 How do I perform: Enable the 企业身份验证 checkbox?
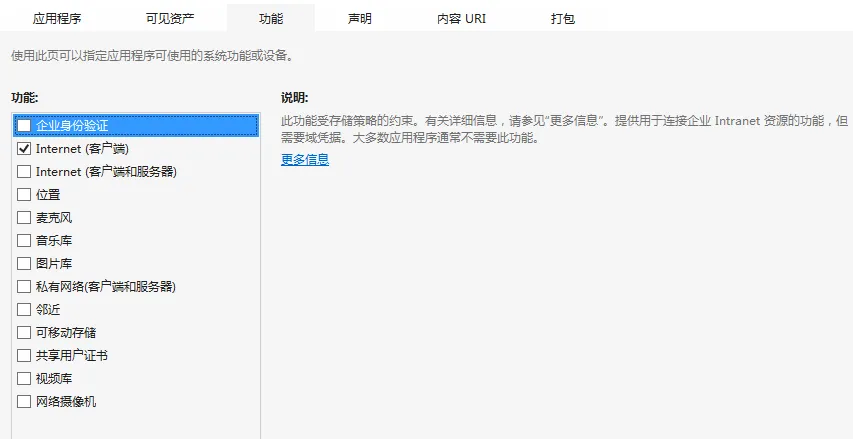[x=24, y=126]
